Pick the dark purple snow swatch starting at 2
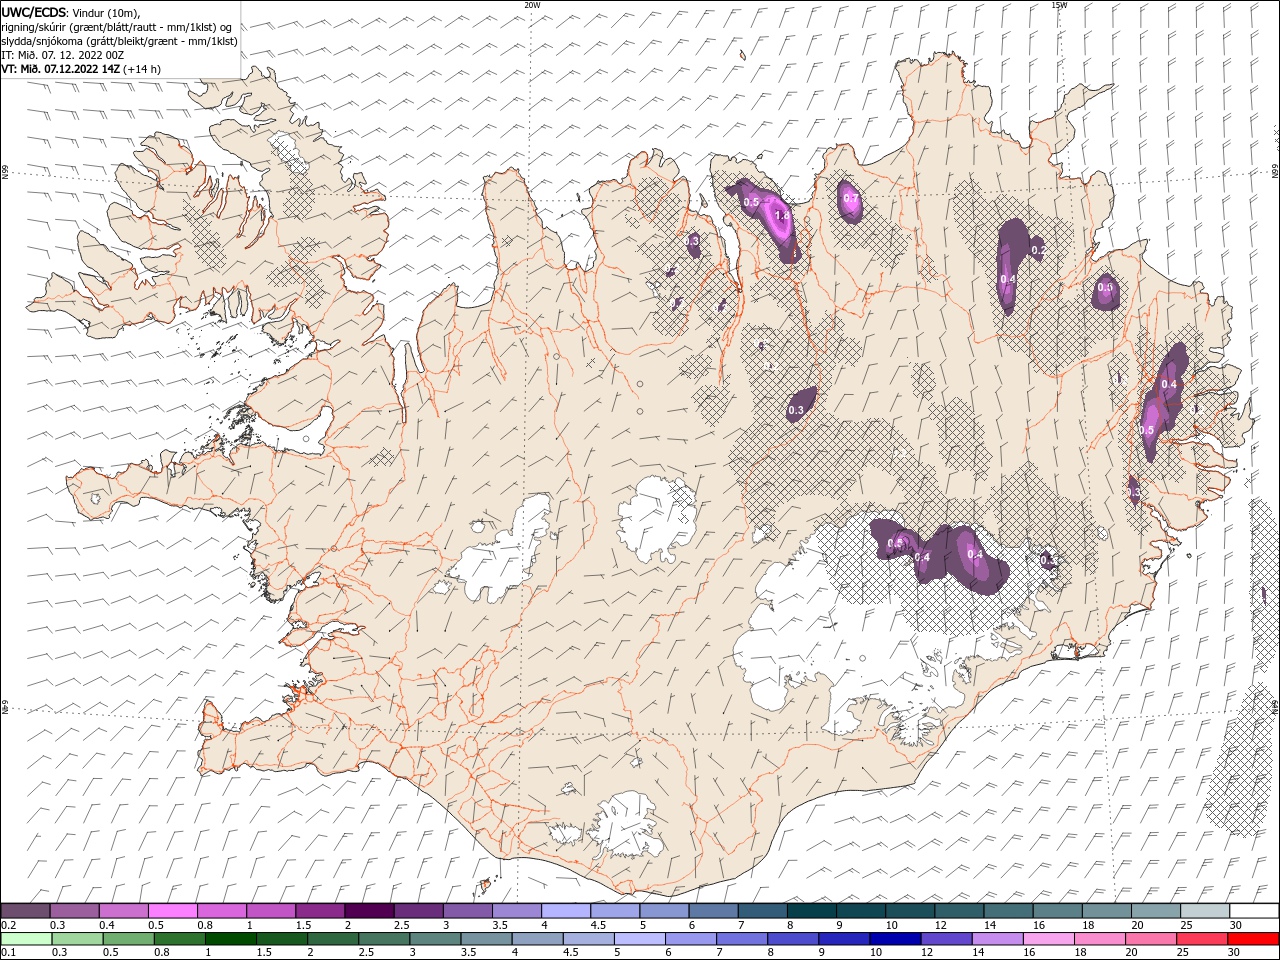Screen dimensions: 1280x960 pos(369,911)
